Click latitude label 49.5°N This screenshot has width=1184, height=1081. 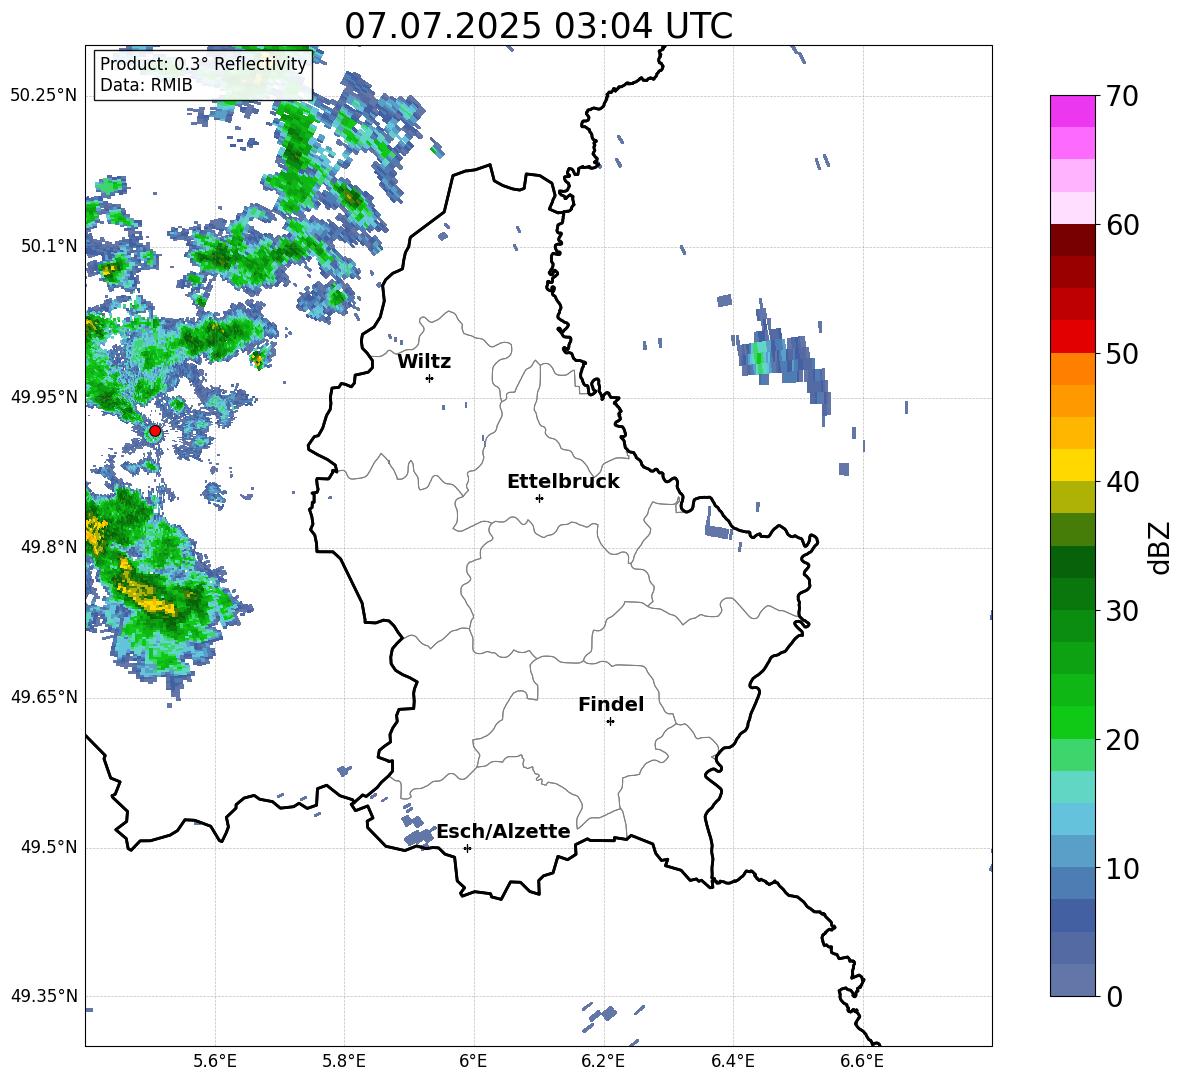[49, 847]
